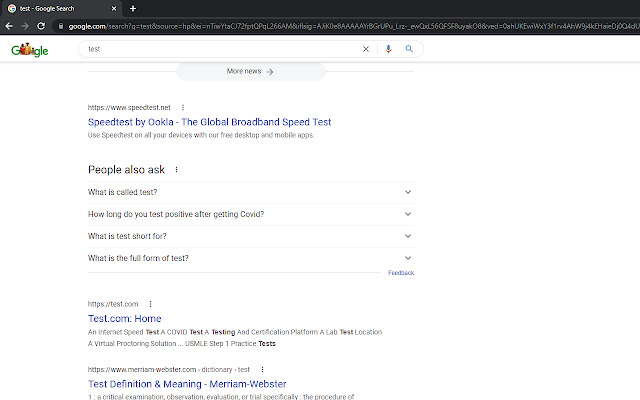Image resolution: width=640 pixels, height=400 pixels.
Task: Click the browser back arrow
Action: click(x=9, y=26)
